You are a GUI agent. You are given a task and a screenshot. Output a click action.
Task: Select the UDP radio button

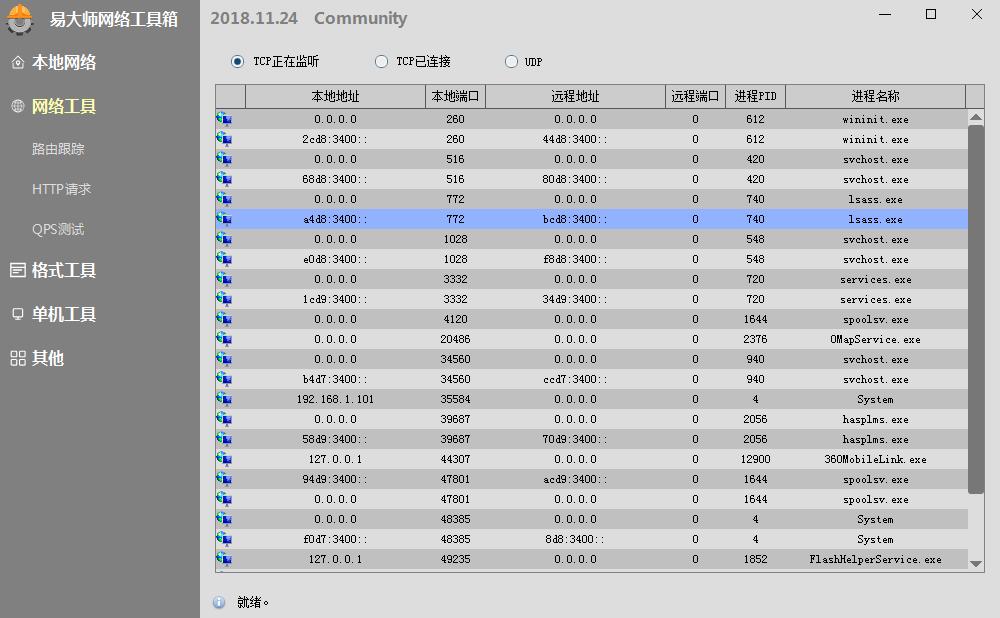511,61
